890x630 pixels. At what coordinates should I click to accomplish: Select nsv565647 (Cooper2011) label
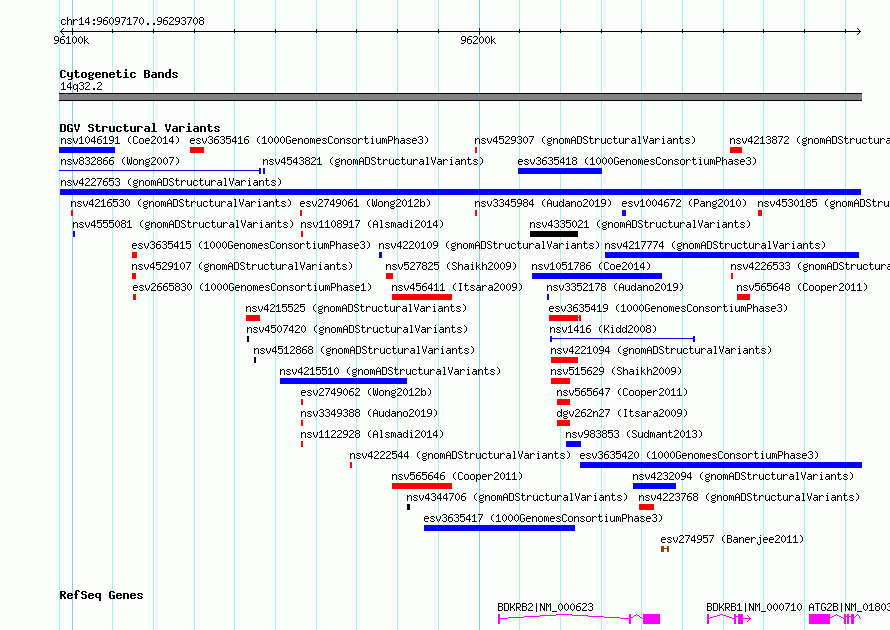coord(622,392)
